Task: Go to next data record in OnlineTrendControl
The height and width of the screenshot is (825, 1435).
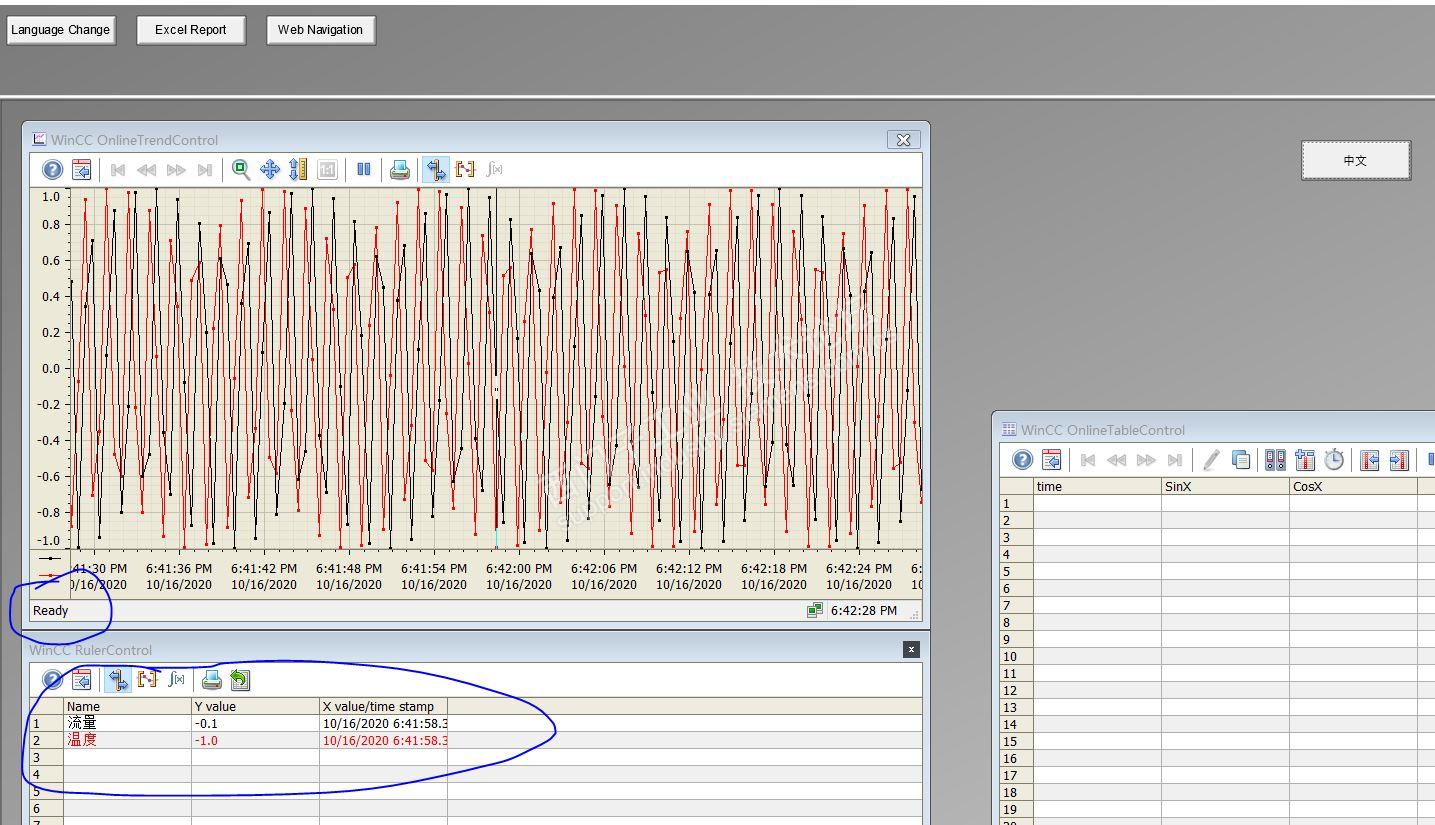Action: (x=176, y=170)
